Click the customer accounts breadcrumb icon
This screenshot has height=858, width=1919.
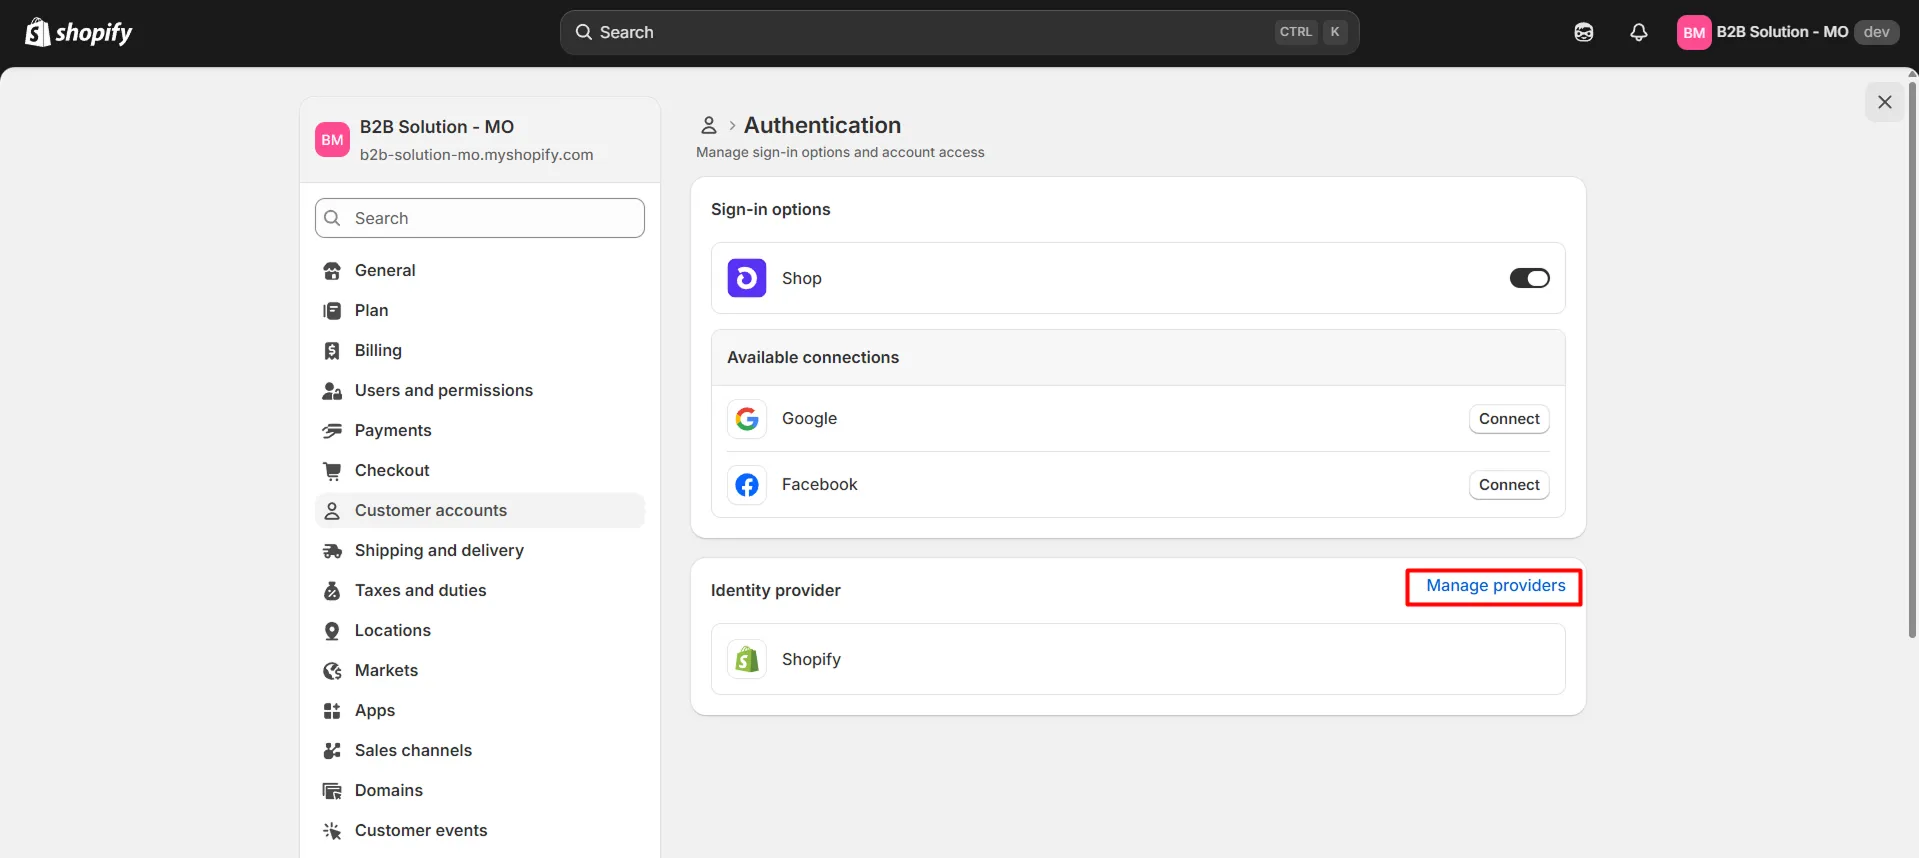click(x=708, y=125)
